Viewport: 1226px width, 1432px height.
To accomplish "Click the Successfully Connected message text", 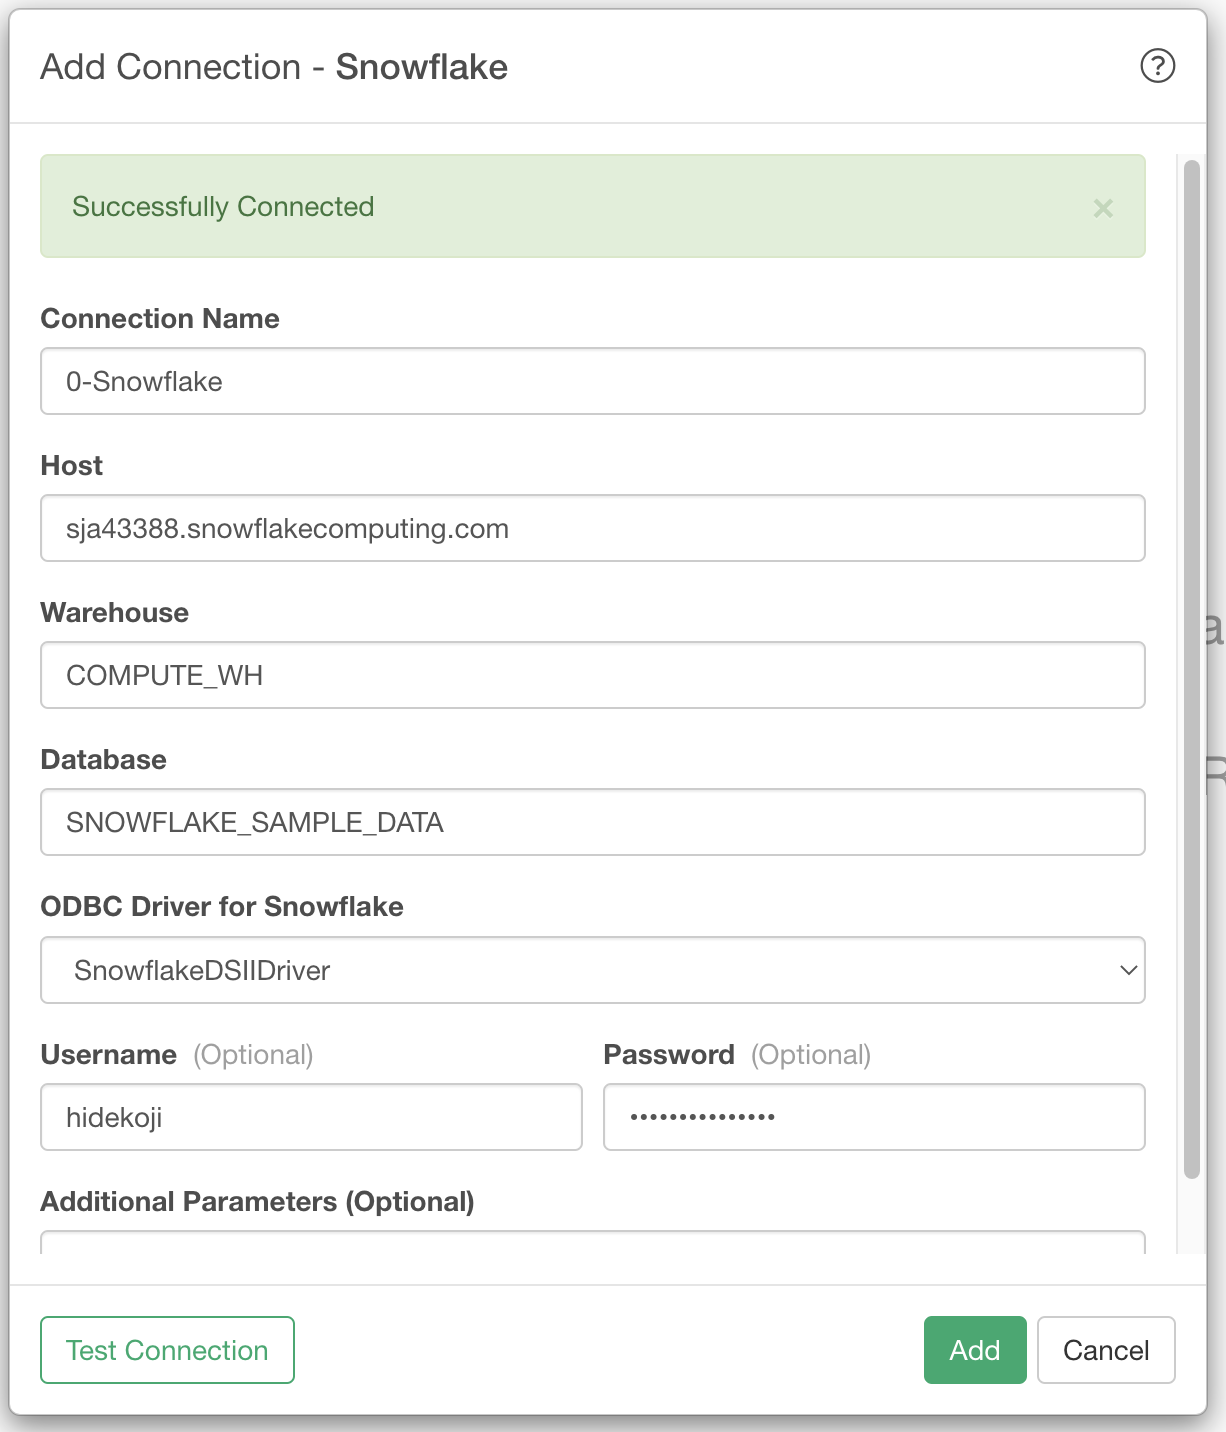I will point(223,207).
